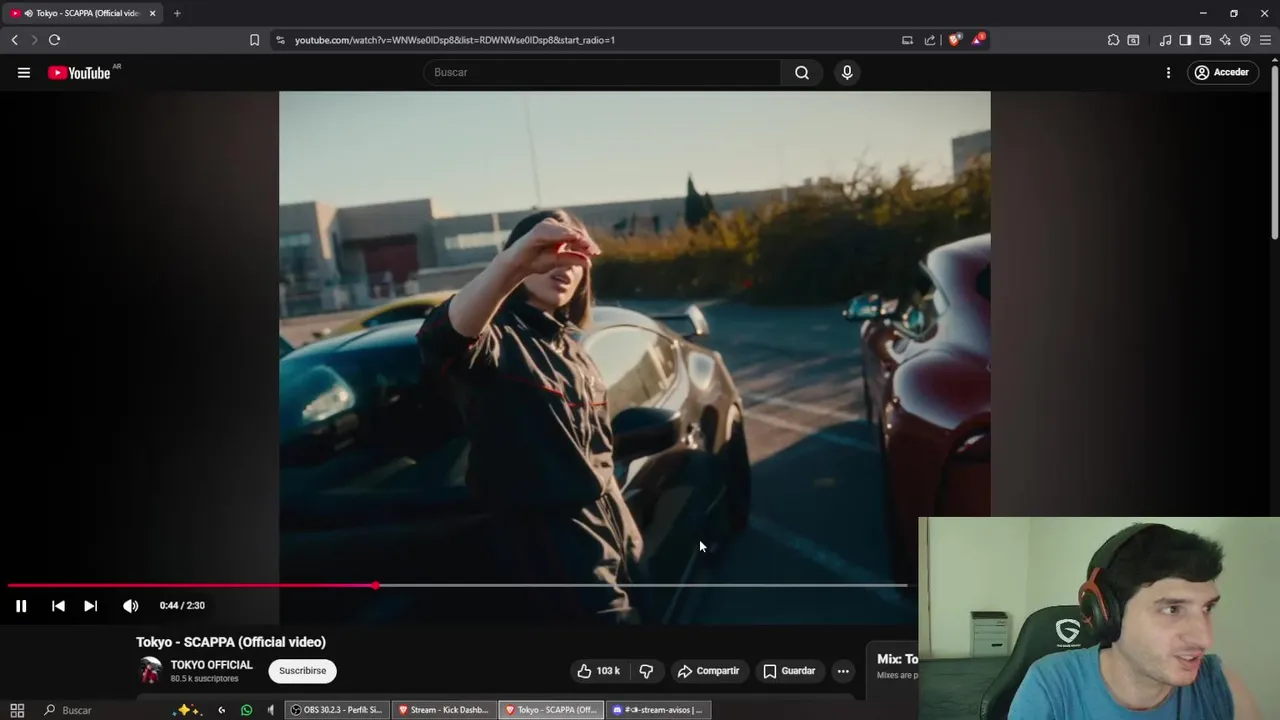1280x720 pixels.
Task: Click the progress bar scrubber handle
Action: click(375, 585)
